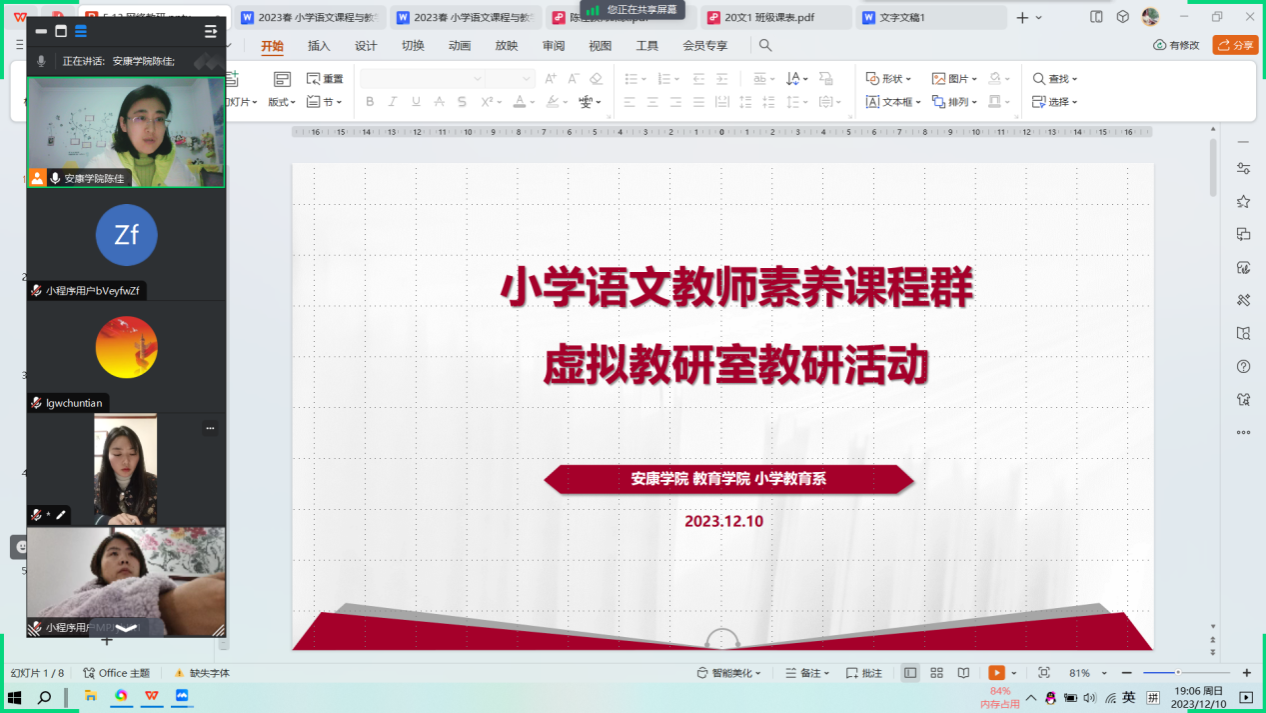
Task: Toggle bold text formatting
Action: point(370,102)
